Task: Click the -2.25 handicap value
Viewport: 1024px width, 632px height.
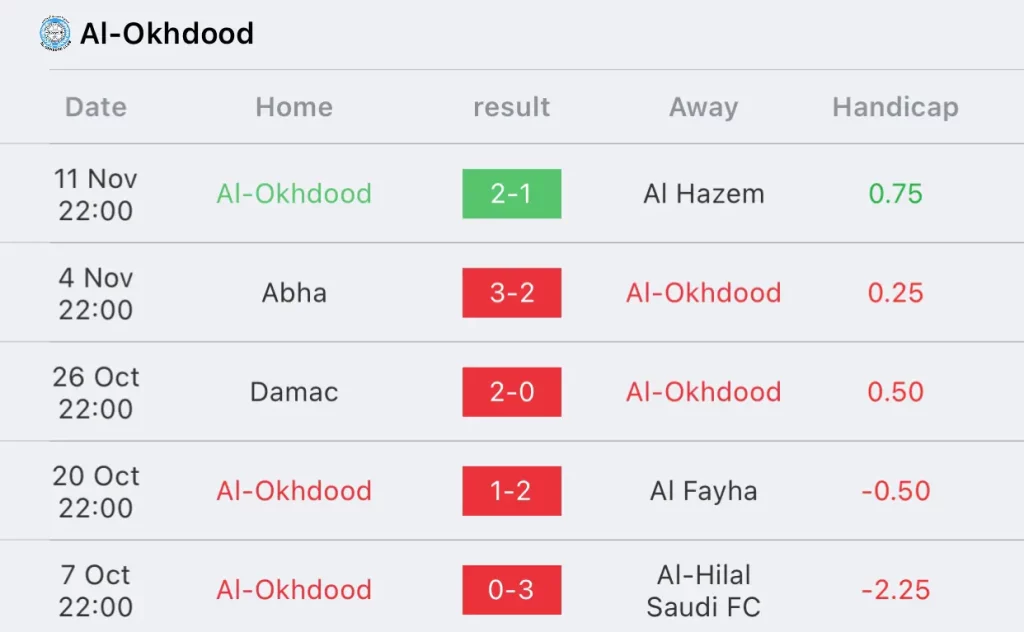Action: pyautogui.click(x=895, y=590)
